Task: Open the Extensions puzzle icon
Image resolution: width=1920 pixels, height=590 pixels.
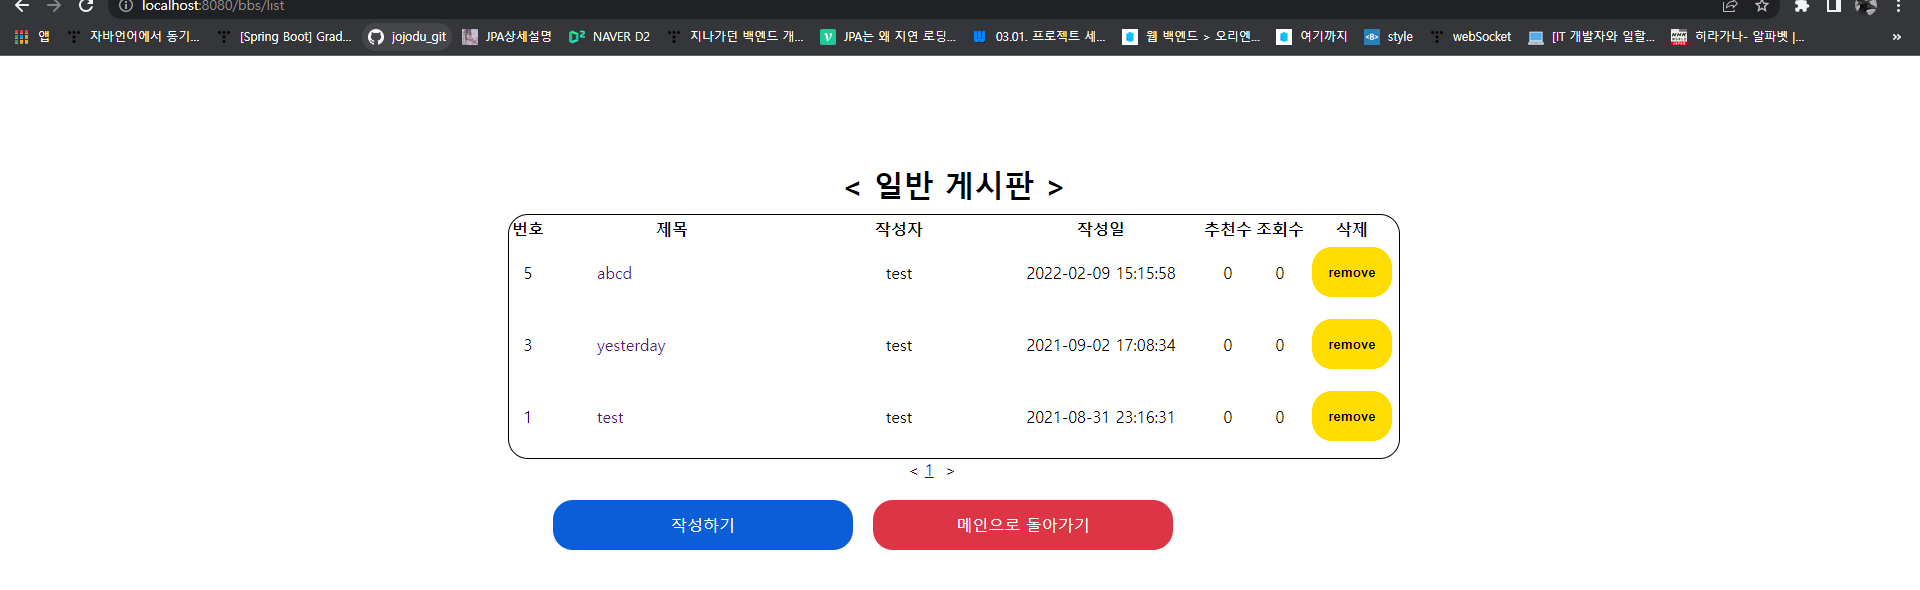Action: [1802, 6]
